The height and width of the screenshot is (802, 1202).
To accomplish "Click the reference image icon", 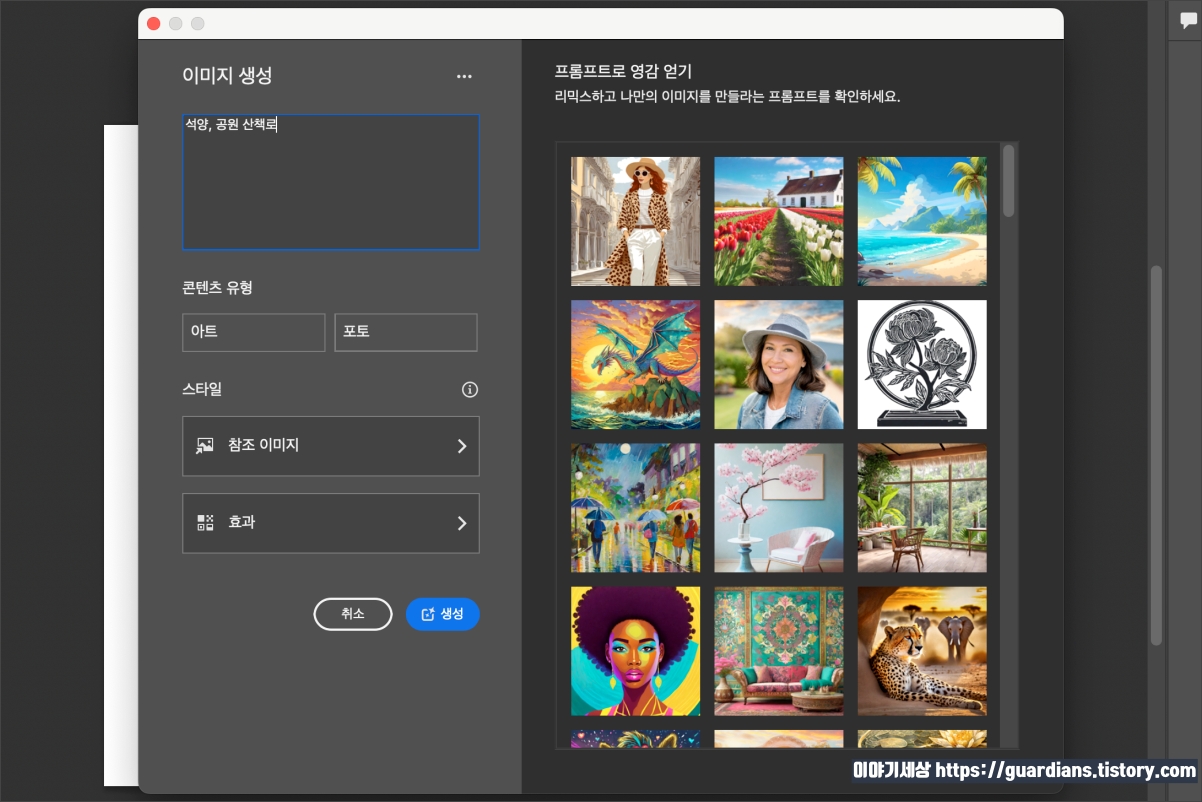I will [x=205, y=446].
